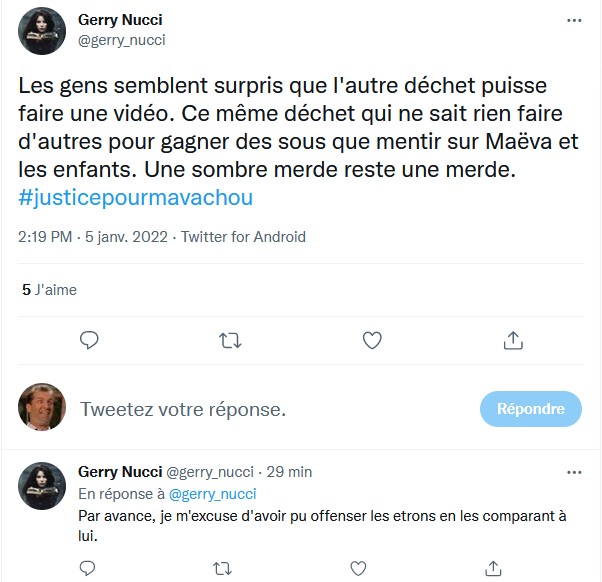Open the main tweet's more options menu

click(x=574, y=20)
